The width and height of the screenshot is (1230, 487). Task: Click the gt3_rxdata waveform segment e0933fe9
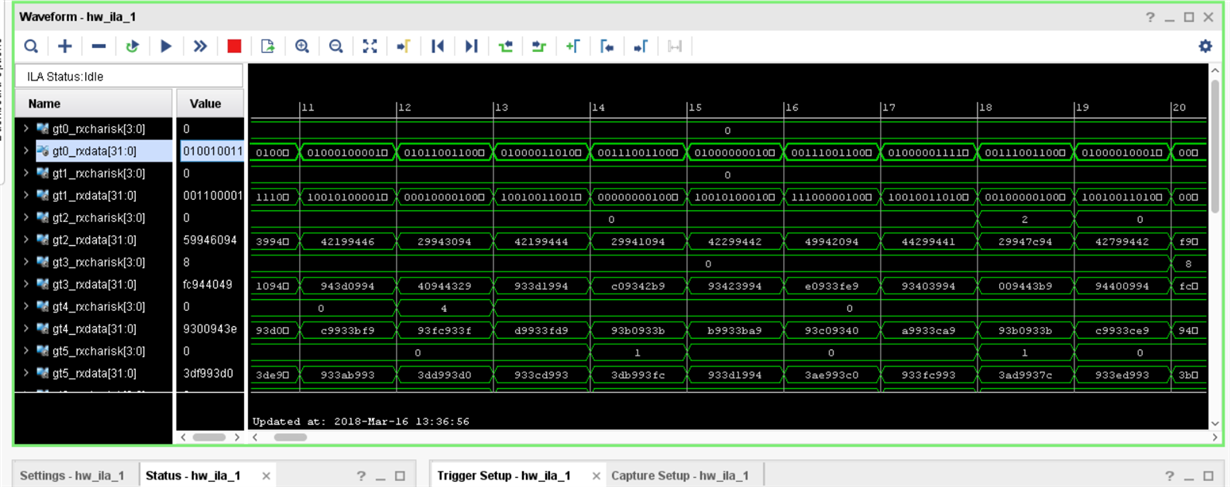coord(833,285)
